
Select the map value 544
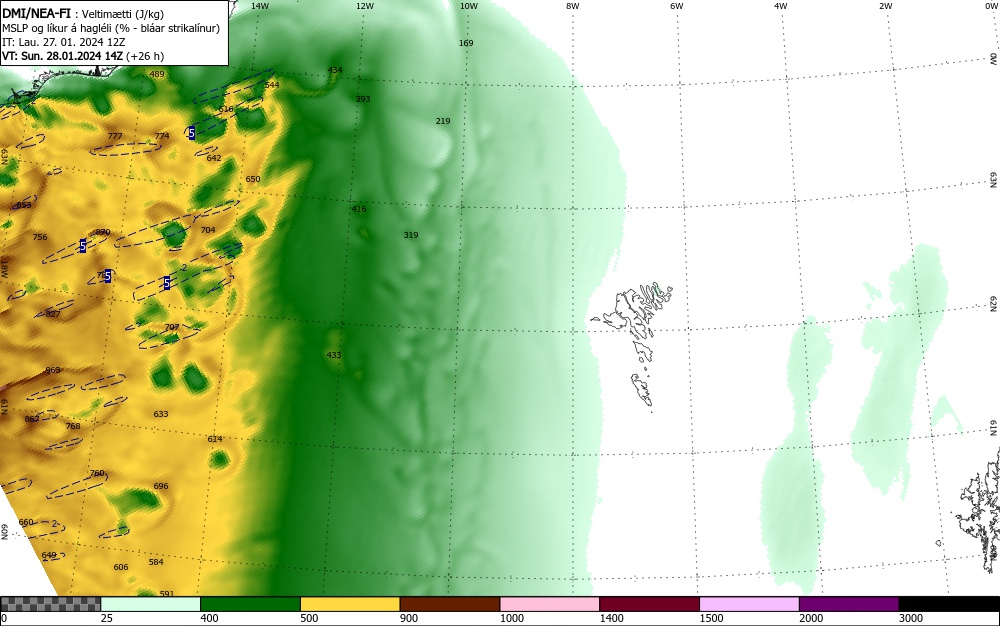(272, 85)
